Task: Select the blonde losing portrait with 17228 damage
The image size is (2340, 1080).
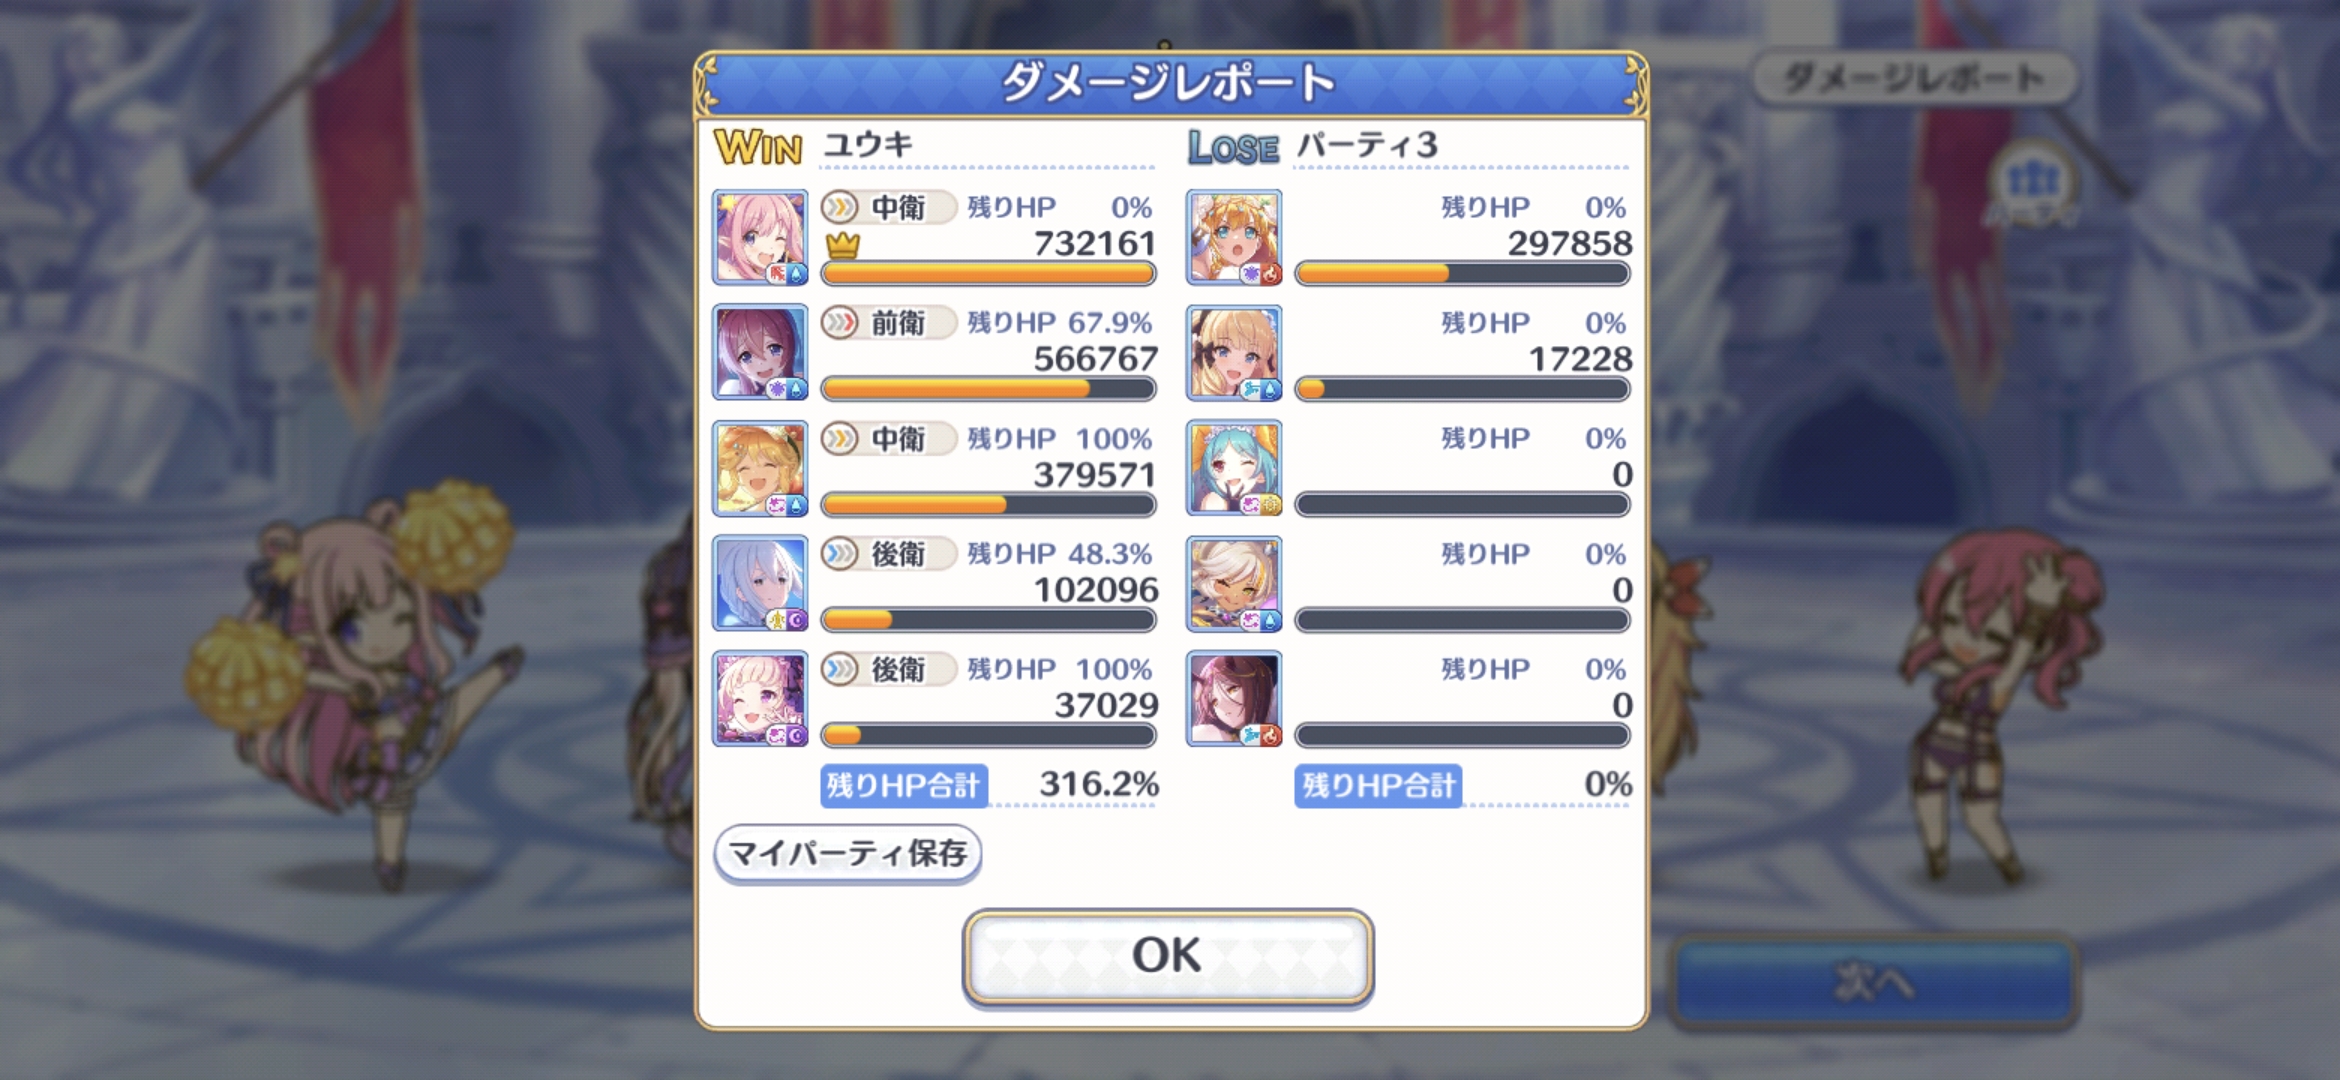Action: (1234, 353)
